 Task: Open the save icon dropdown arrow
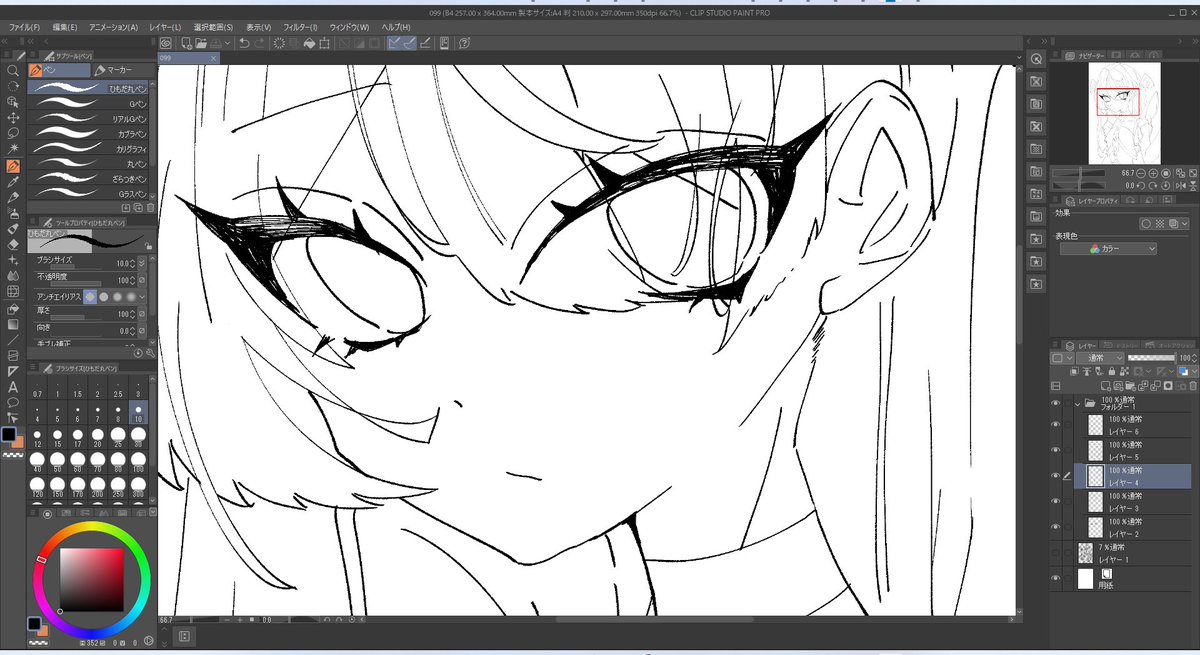pyautogui.click(x=229, y=43)
